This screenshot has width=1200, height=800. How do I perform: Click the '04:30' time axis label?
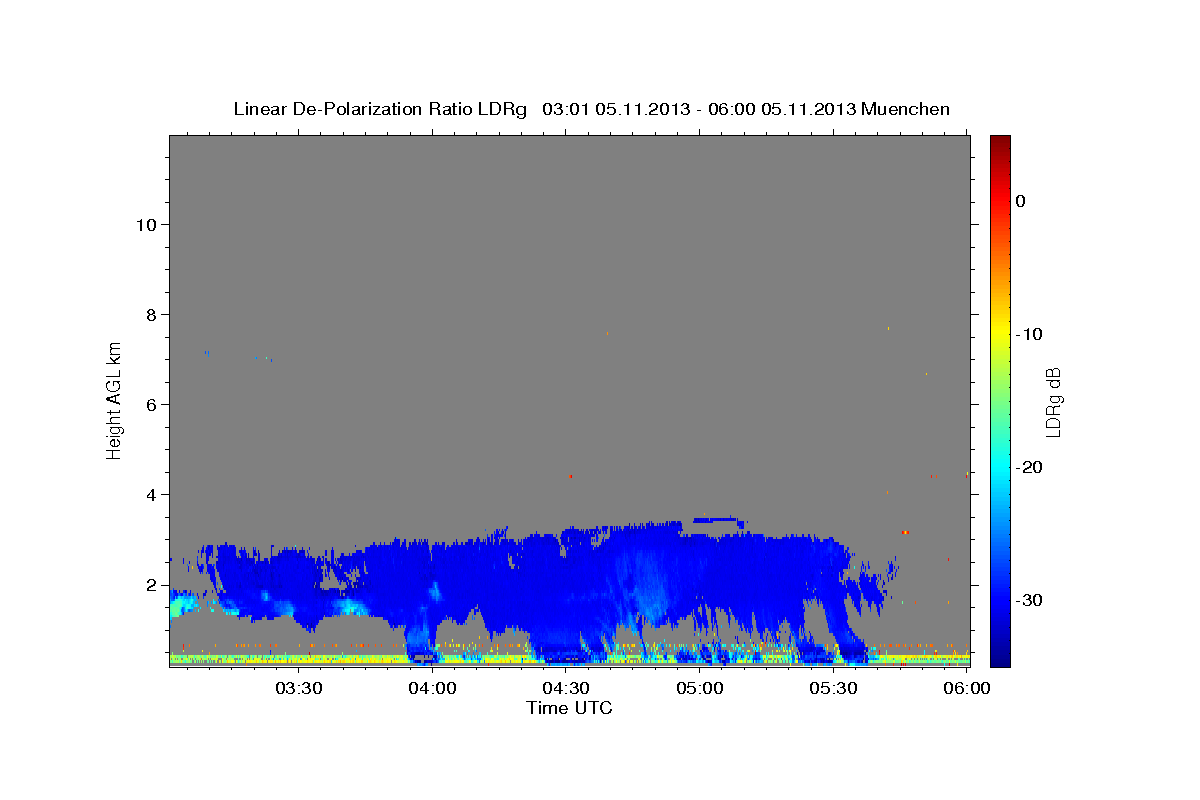click(x=566, y=688)
